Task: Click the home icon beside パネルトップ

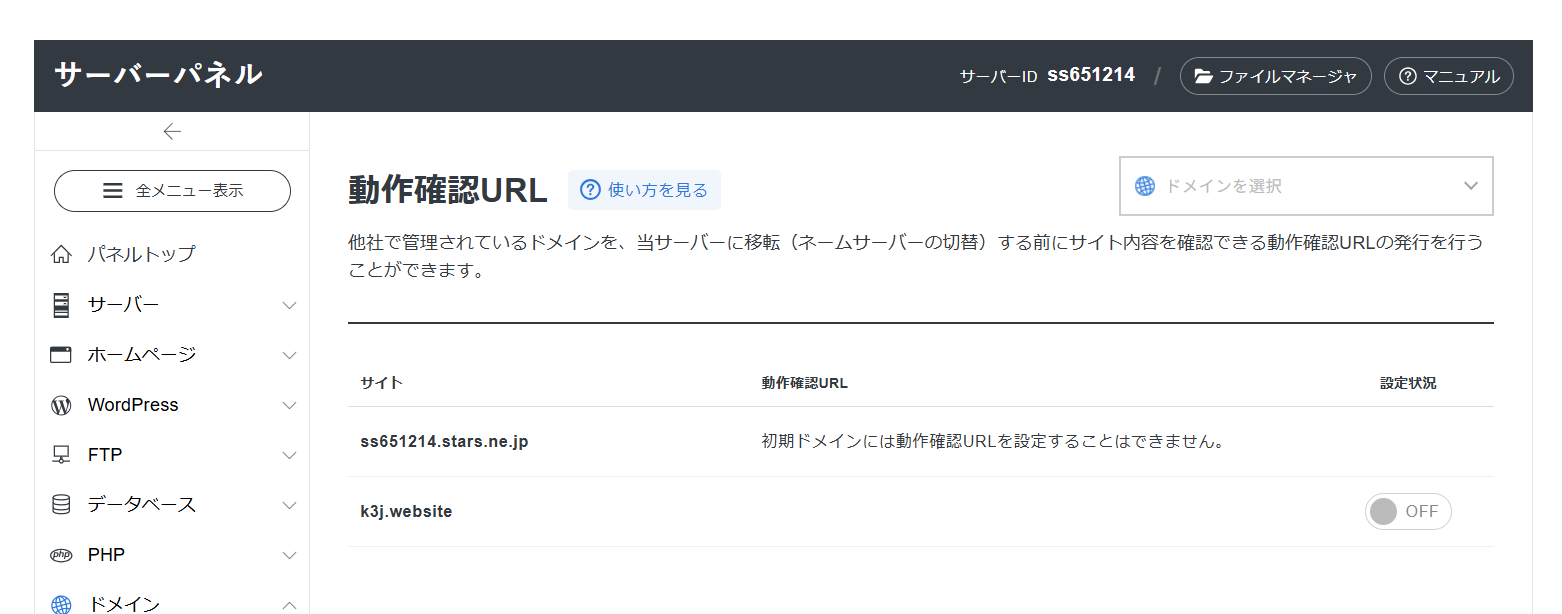Action: (61, 254)
